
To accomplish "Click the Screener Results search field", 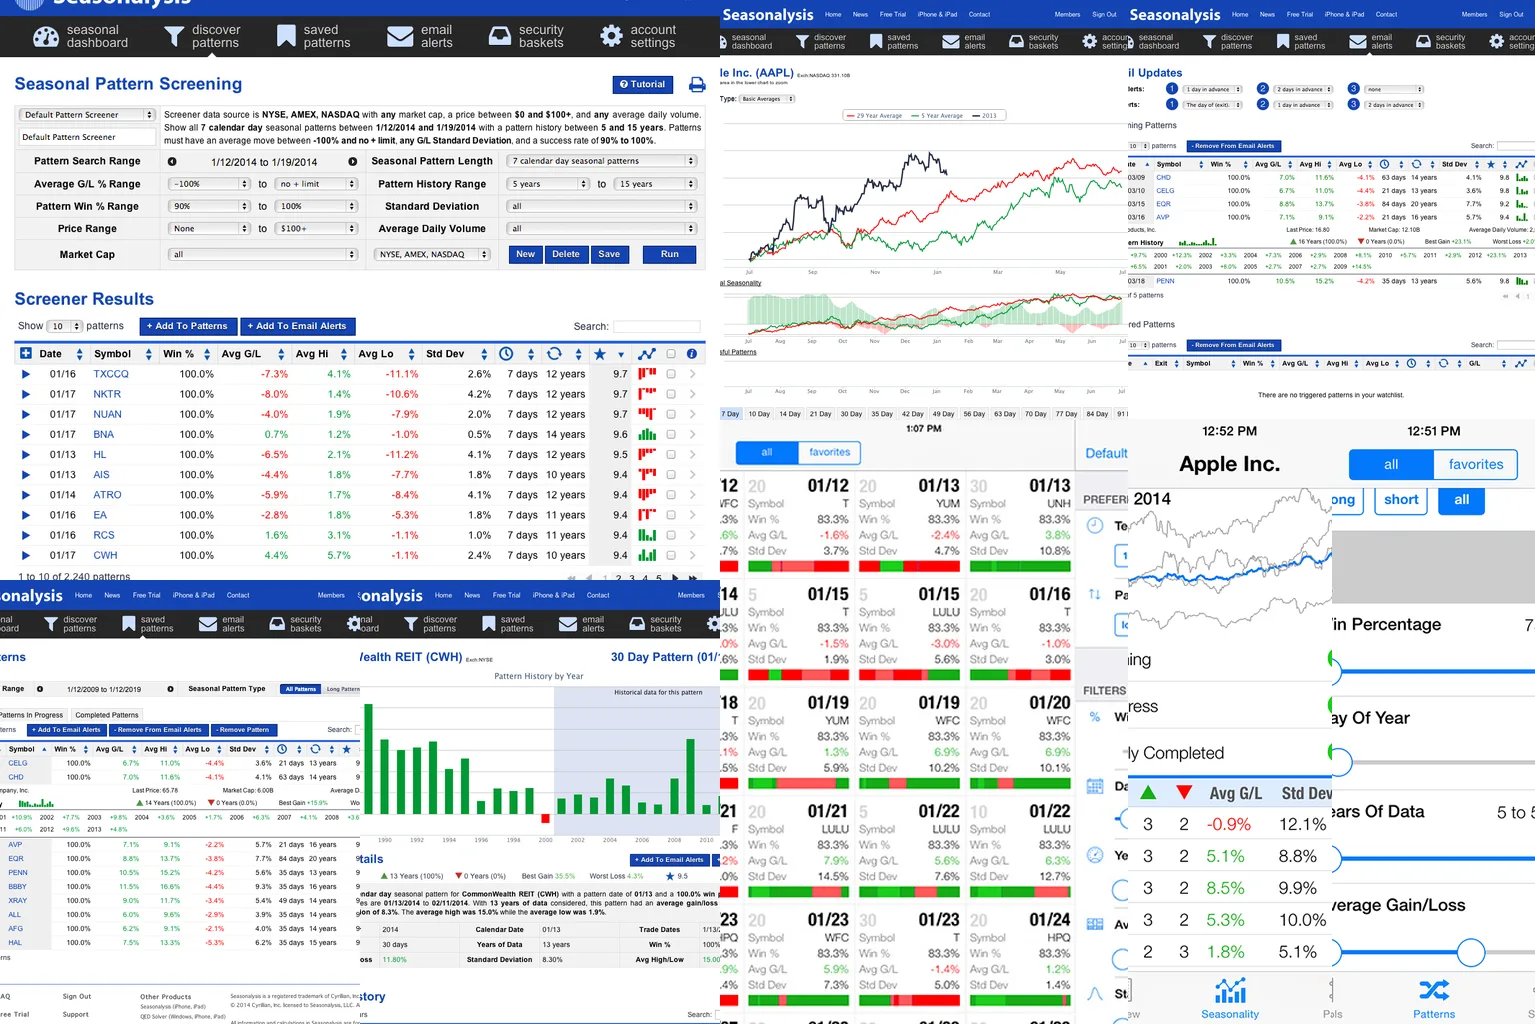I will coord(656,326).
